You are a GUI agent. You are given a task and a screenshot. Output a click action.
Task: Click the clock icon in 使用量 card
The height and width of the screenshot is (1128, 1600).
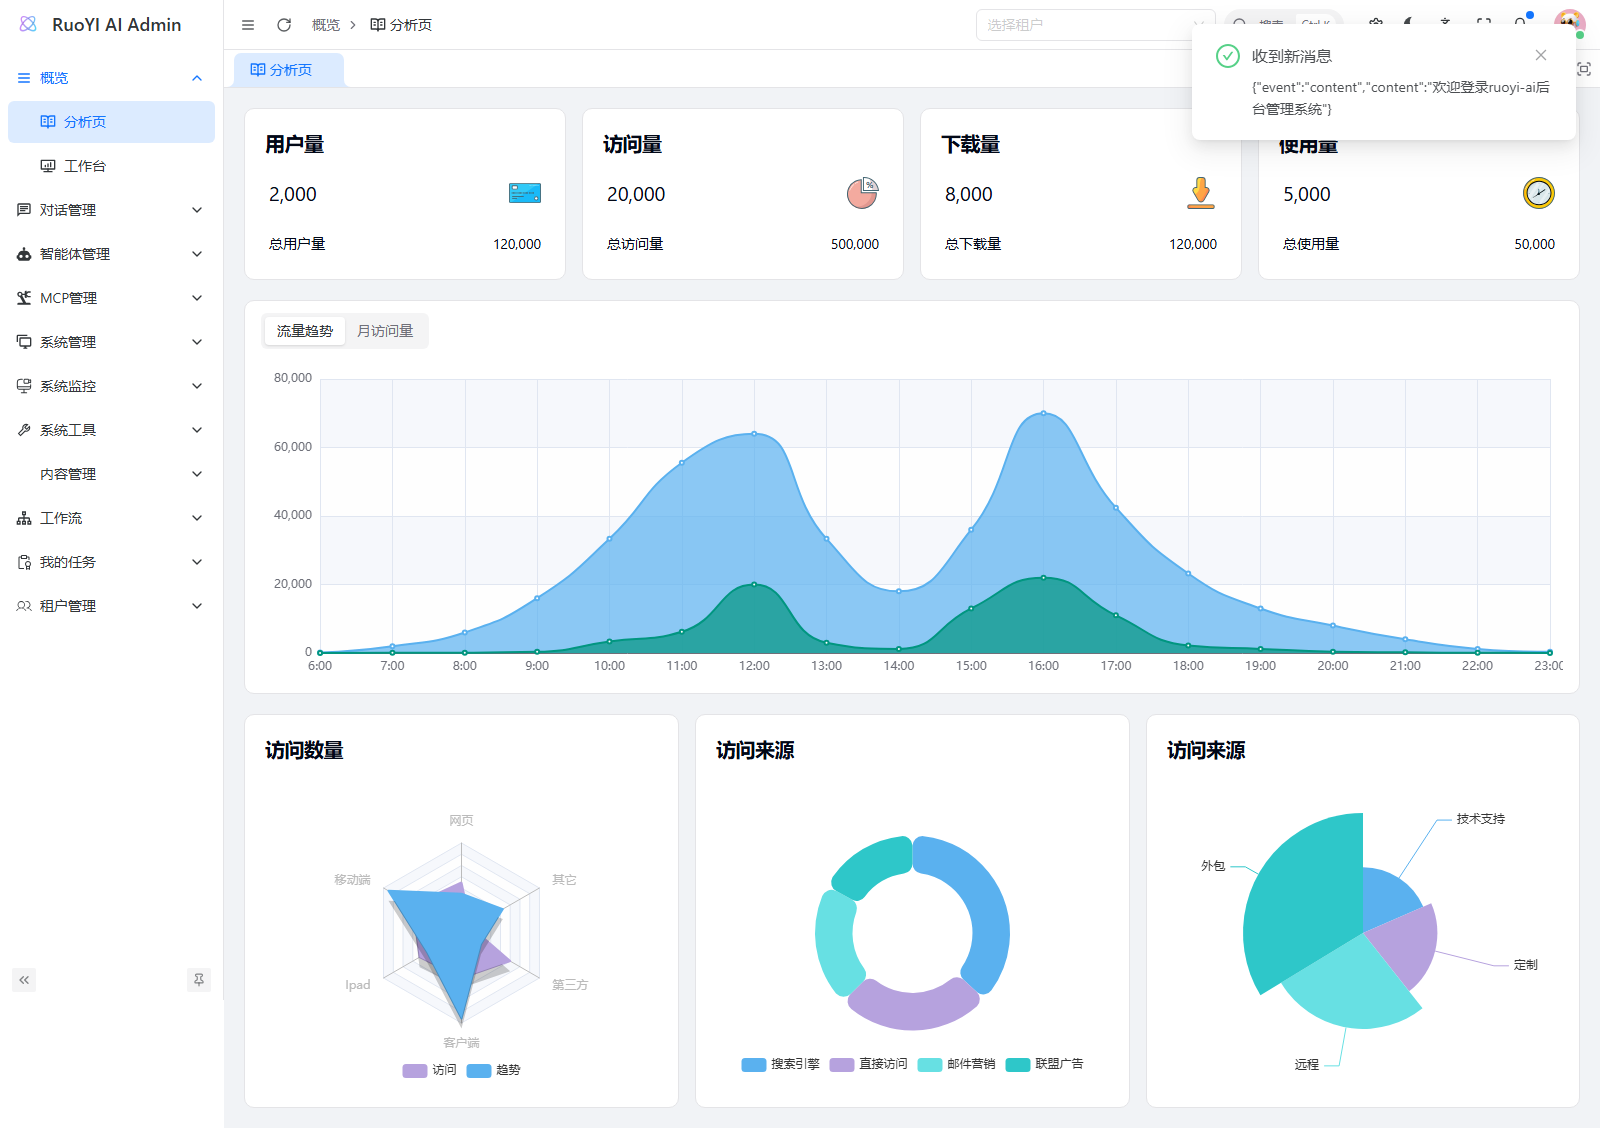coord(1538,193)
